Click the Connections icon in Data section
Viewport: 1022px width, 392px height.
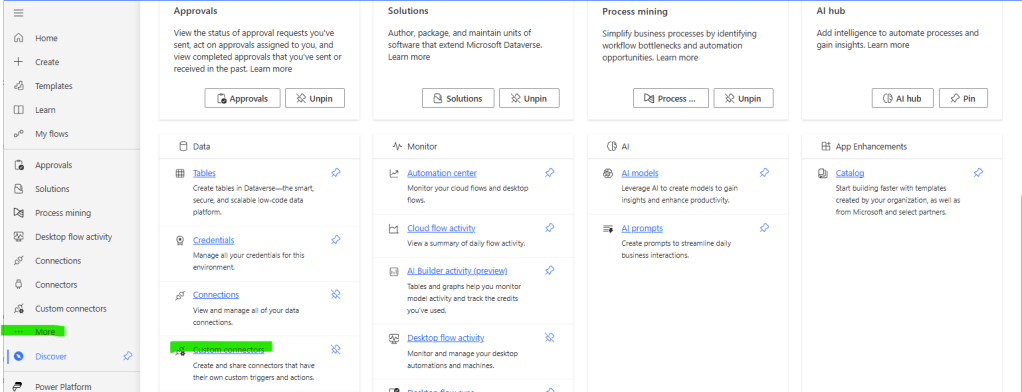[x=180, y=295]
